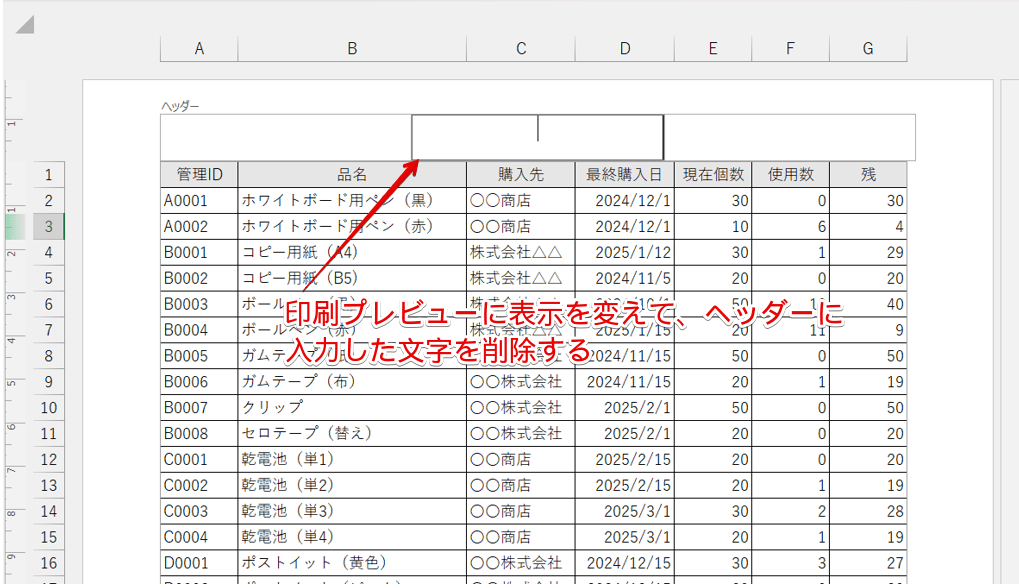Screen dimensions: 1019x588
Task: Click the cell containing ガムテープ（布）
Action: click(x=352, y=381)
